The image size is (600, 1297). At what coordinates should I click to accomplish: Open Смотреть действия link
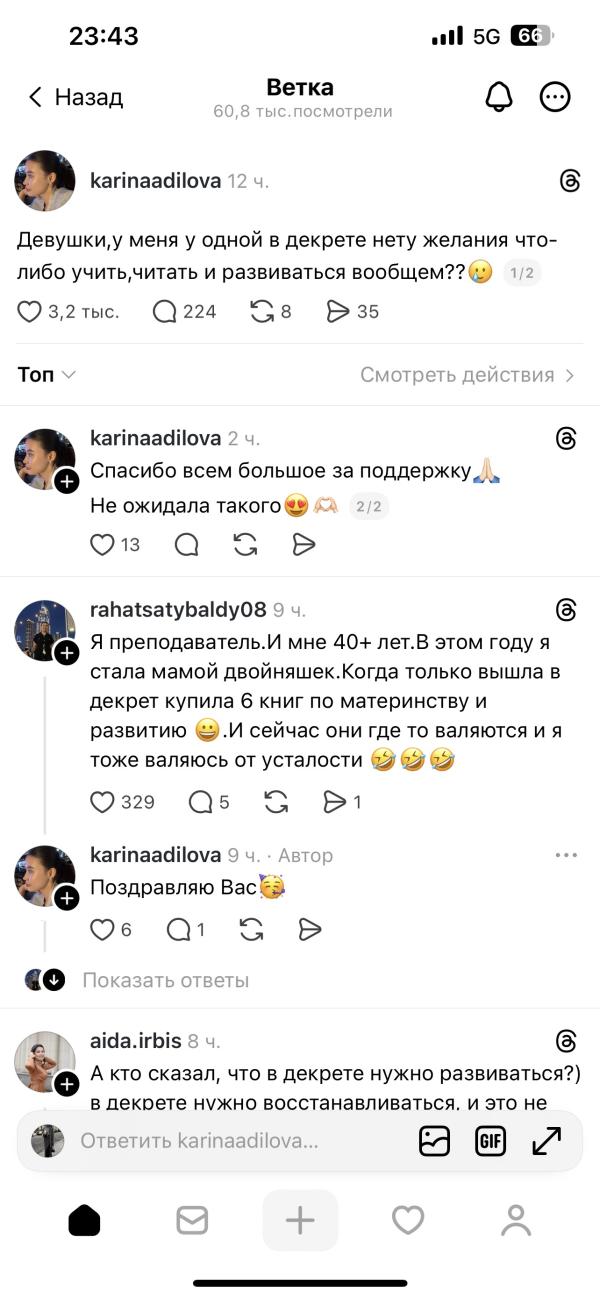[467, 375]
